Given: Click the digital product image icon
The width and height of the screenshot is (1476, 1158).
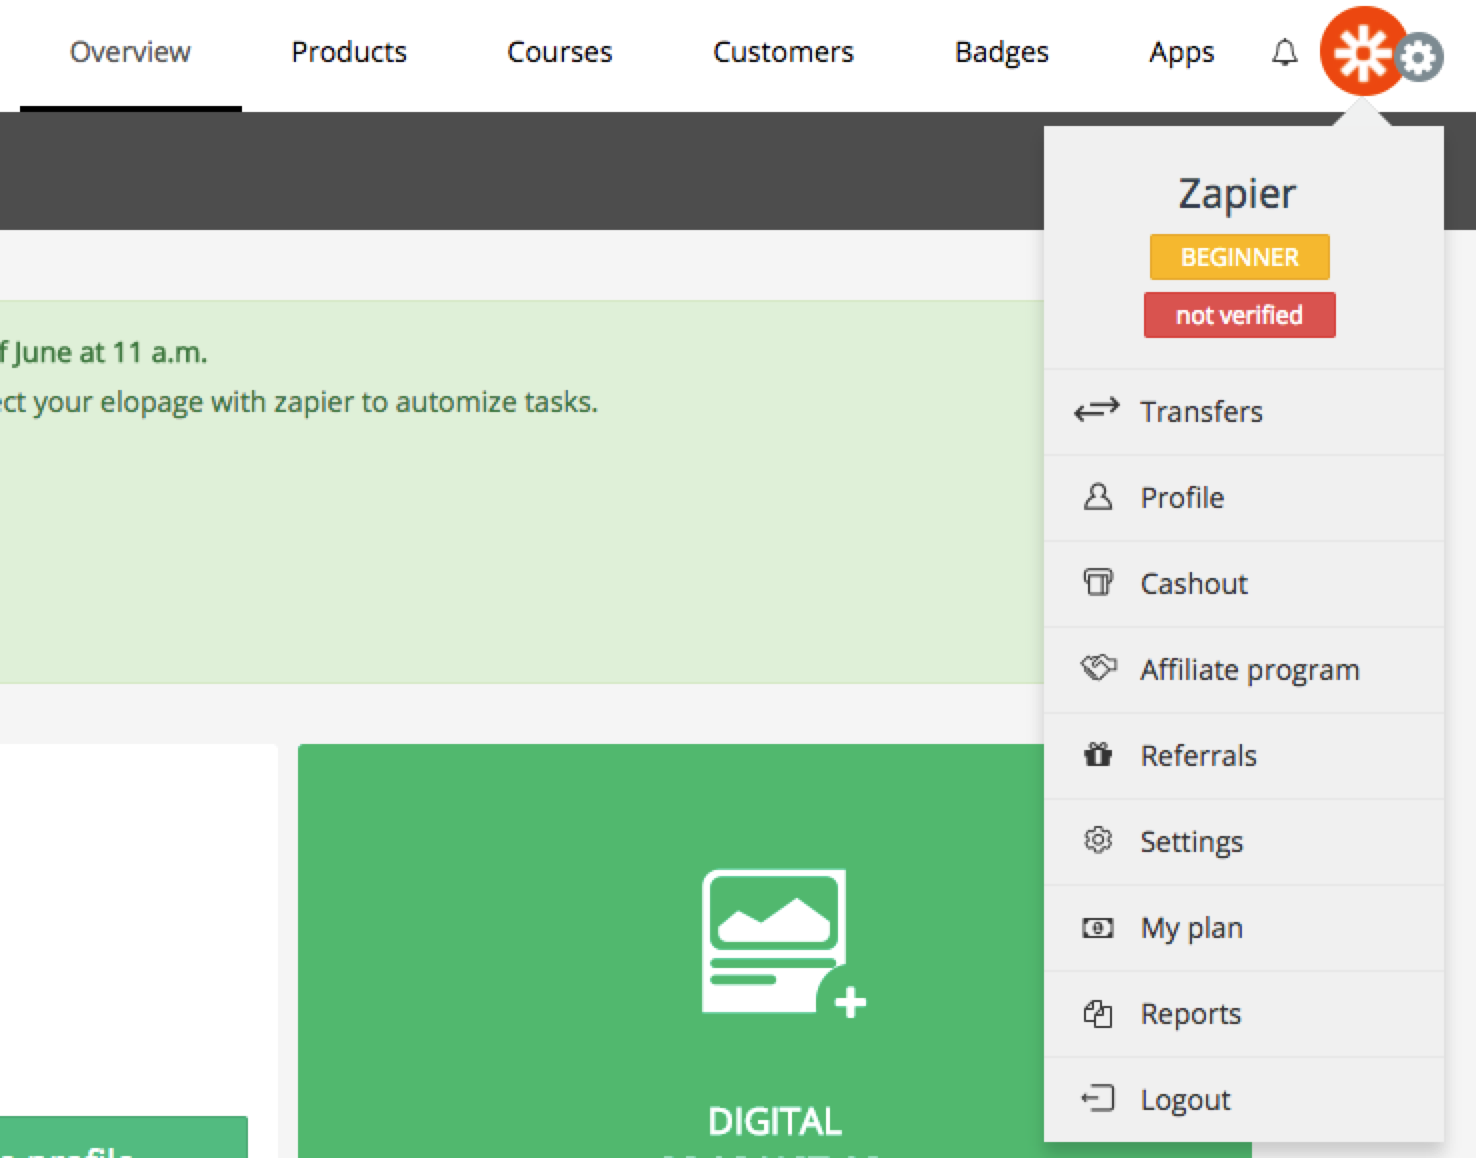Looking at the screenshot, I should pyautogui.click(x=784, y=944).
